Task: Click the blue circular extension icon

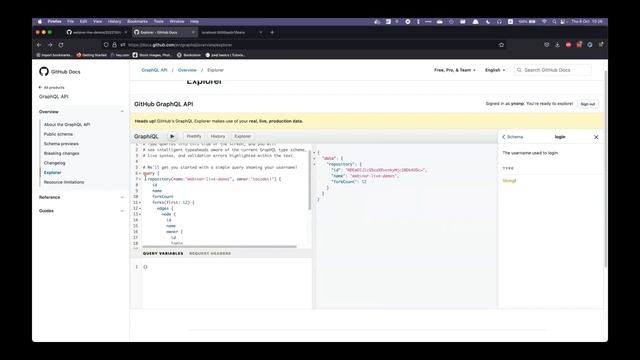Action: pyautogui.click(x=589, y=45)
